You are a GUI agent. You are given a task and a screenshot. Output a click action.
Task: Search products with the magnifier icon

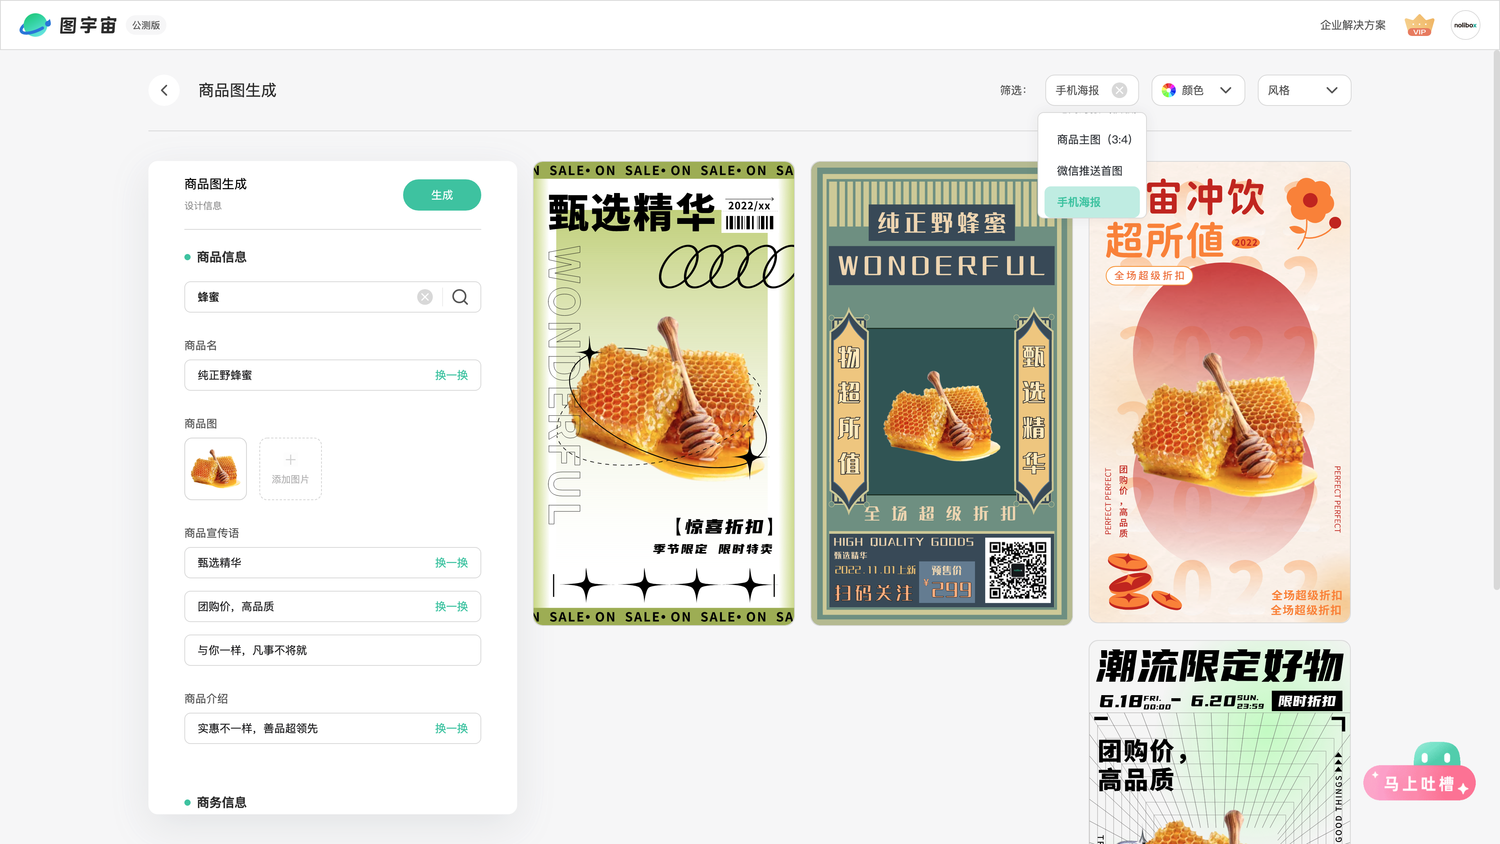[x=460, y=297]
